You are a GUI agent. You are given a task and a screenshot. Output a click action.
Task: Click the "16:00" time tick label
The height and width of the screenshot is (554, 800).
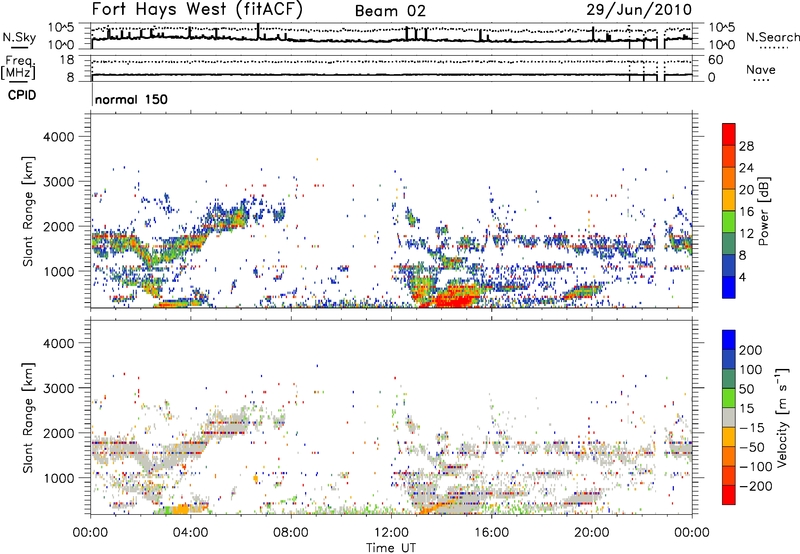491,533
